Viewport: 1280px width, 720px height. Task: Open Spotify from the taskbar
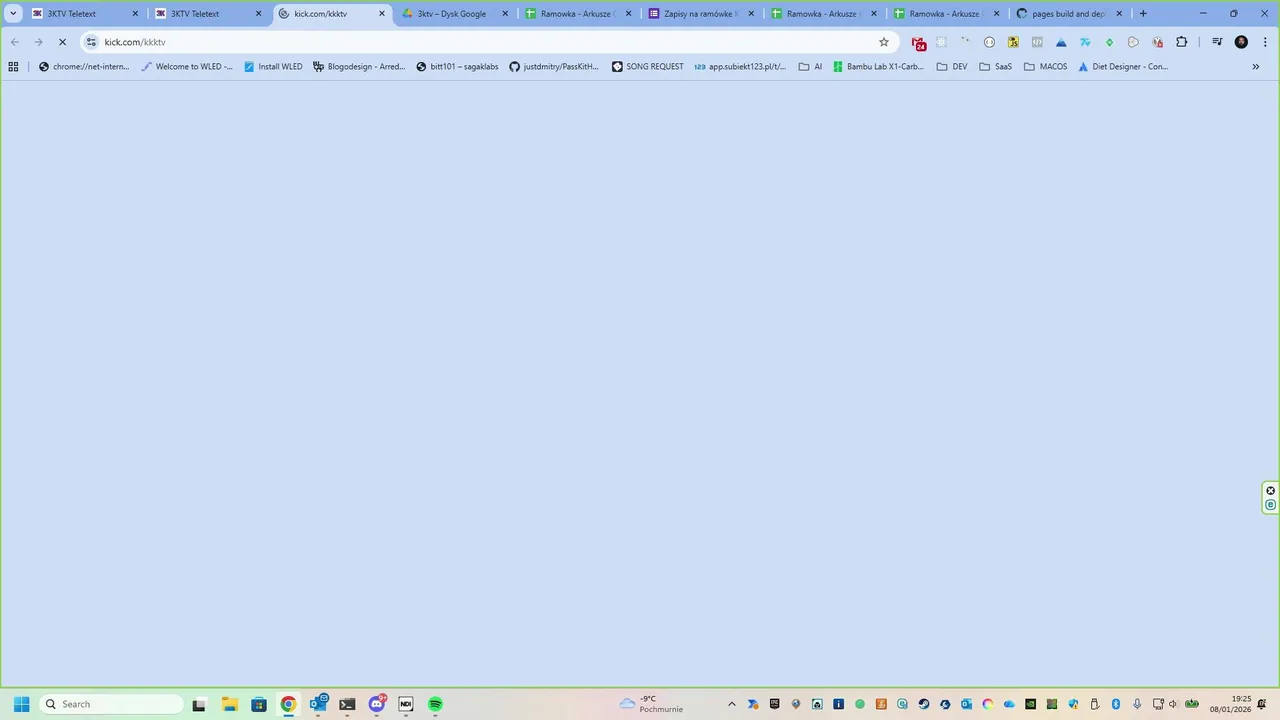pyautogui.click(x=436, y=704)
